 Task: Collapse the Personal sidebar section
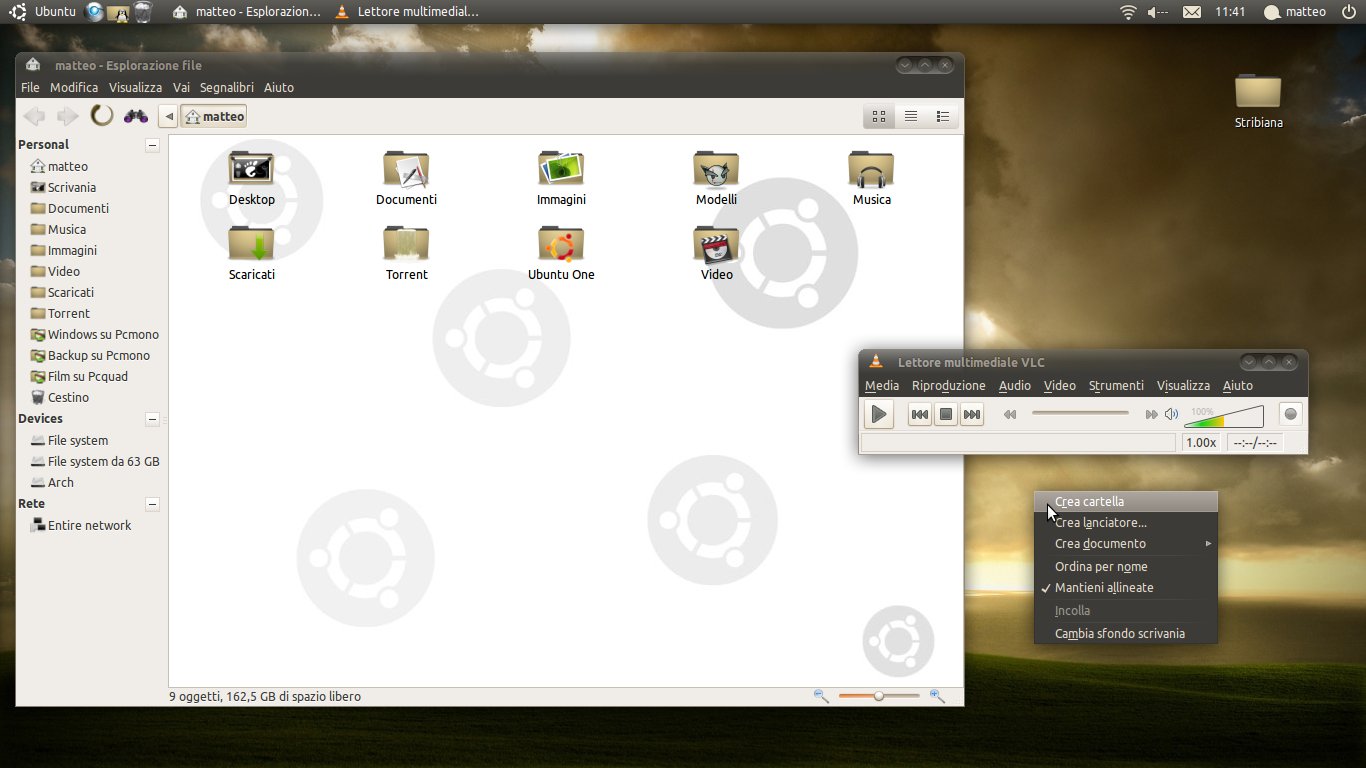[x=152, y=145]
